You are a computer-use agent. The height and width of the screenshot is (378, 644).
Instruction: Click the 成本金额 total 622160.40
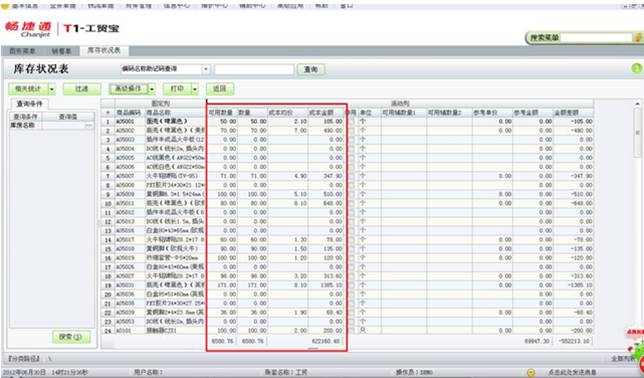326,341
